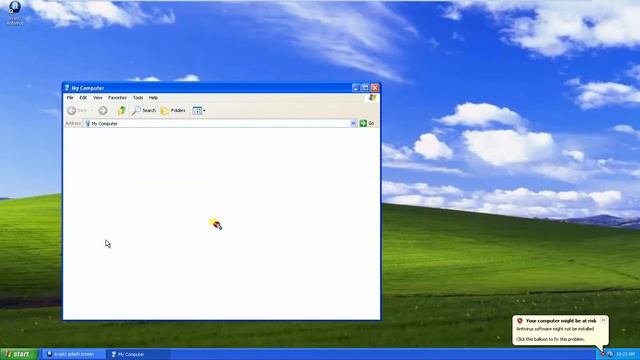This screenshot has height=360, width=640.
Task: Click the red security shield tray icon
Action: 603,354
